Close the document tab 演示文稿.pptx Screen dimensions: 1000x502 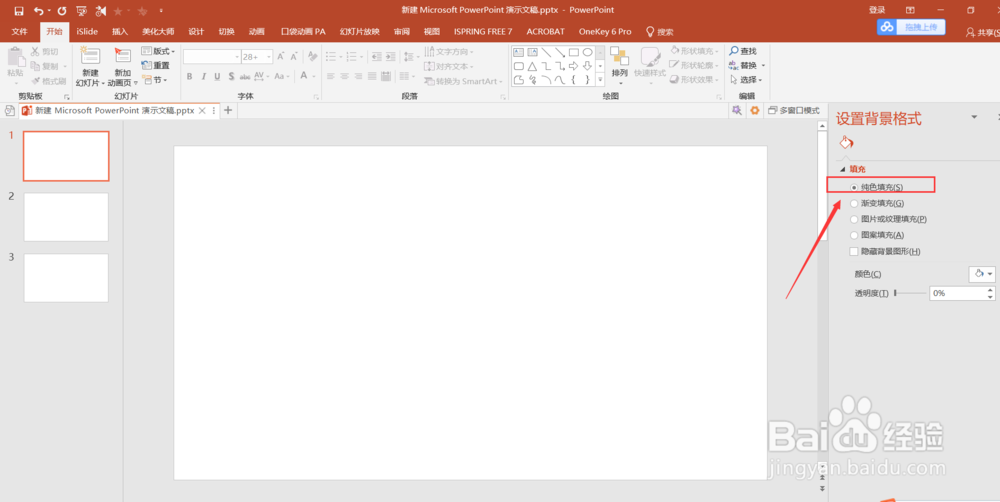click(x=202, y=110)
